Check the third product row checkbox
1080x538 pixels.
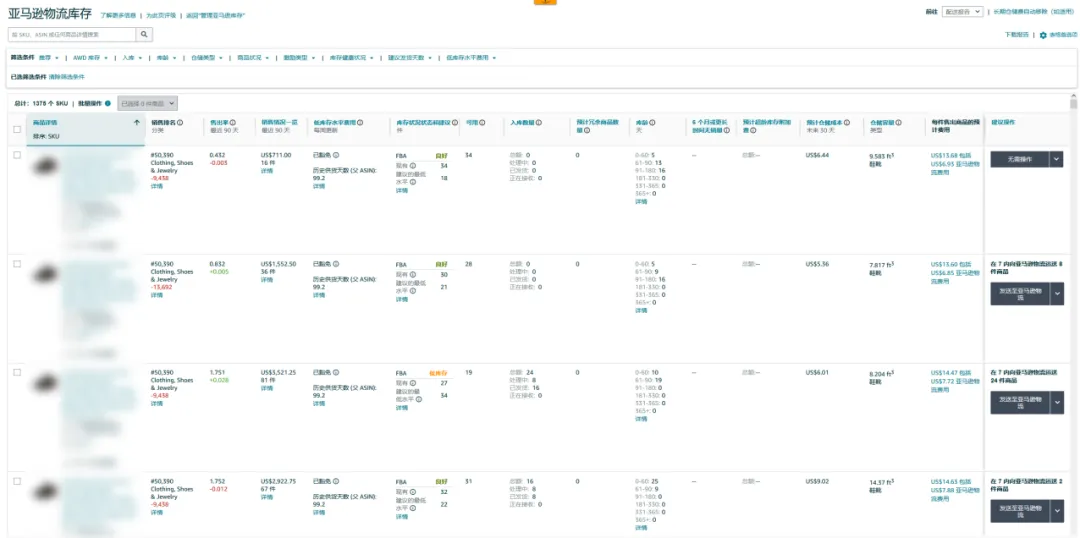pos(17,372)
